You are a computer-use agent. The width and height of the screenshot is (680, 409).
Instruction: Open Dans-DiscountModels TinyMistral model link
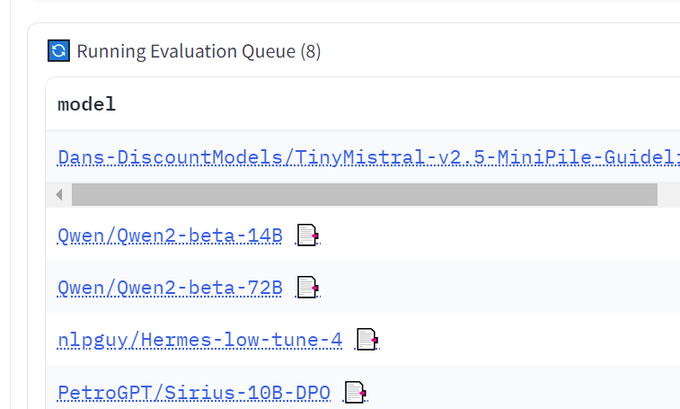click(x=369, y=157)
